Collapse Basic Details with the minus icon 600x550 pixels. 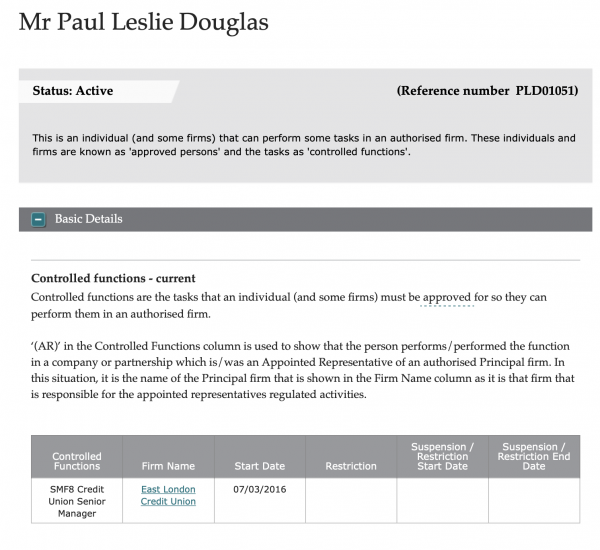coord(38,220)
